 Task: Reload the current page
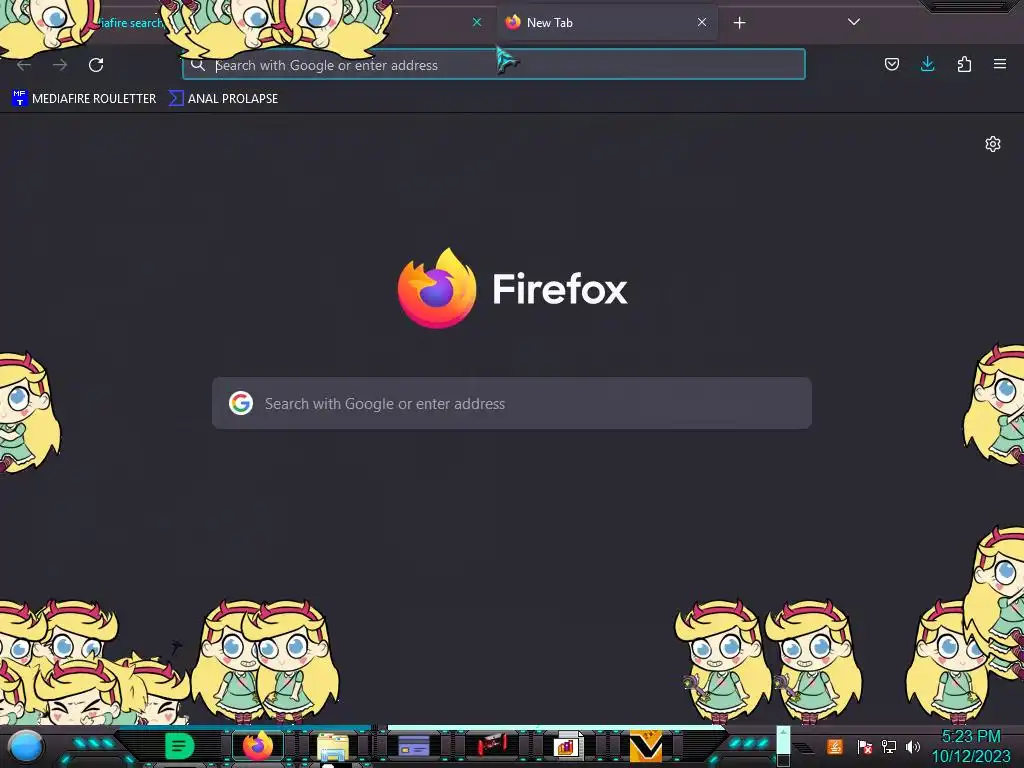(96, 65)
